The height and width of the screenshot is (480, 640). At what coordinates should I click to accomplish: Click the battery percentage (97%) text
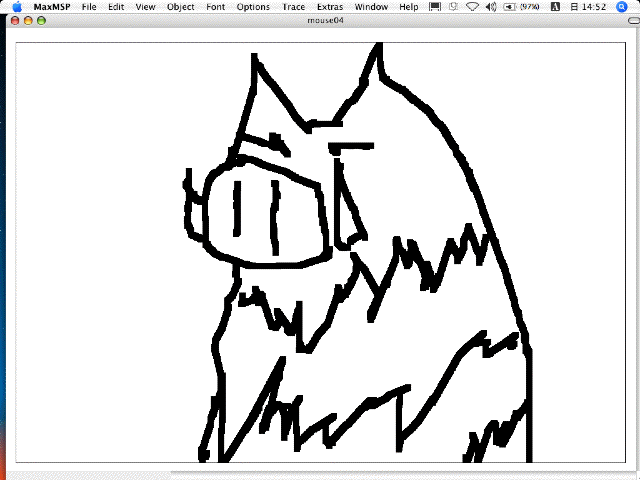click(529, 7)
